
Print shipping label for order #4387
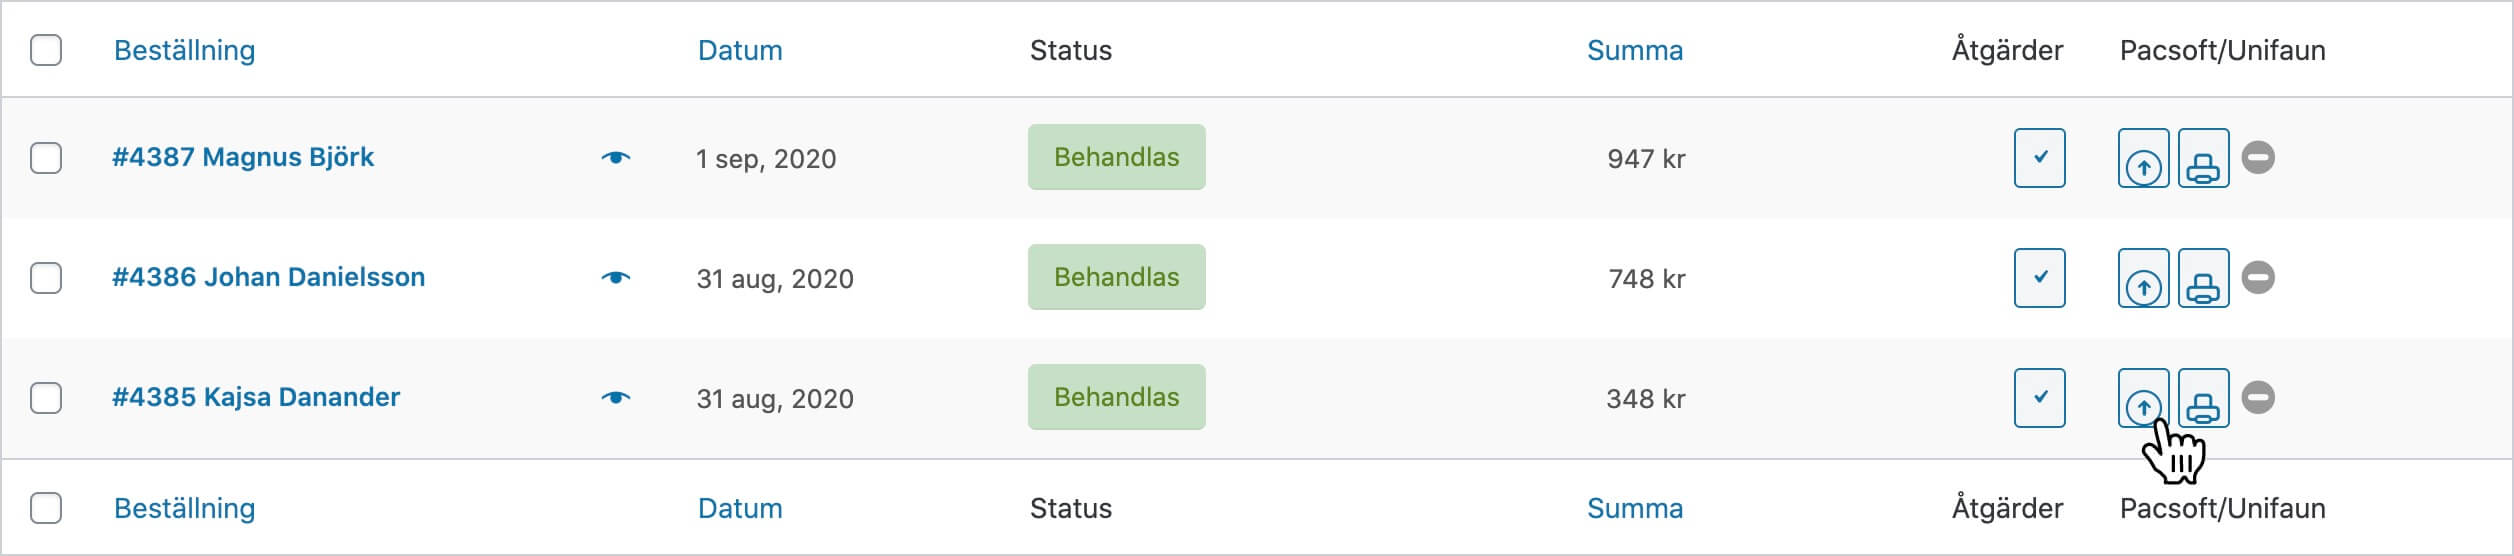[x=2203, y=159]
